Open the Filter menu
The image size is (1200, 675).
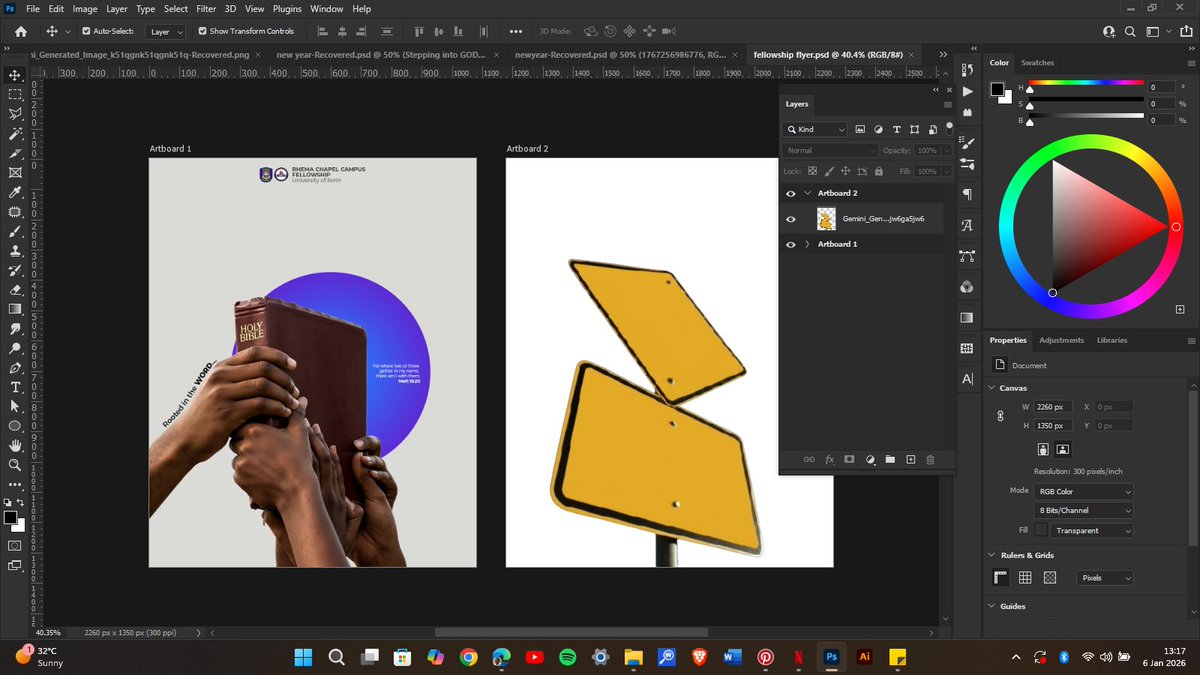tap(206, 9)
